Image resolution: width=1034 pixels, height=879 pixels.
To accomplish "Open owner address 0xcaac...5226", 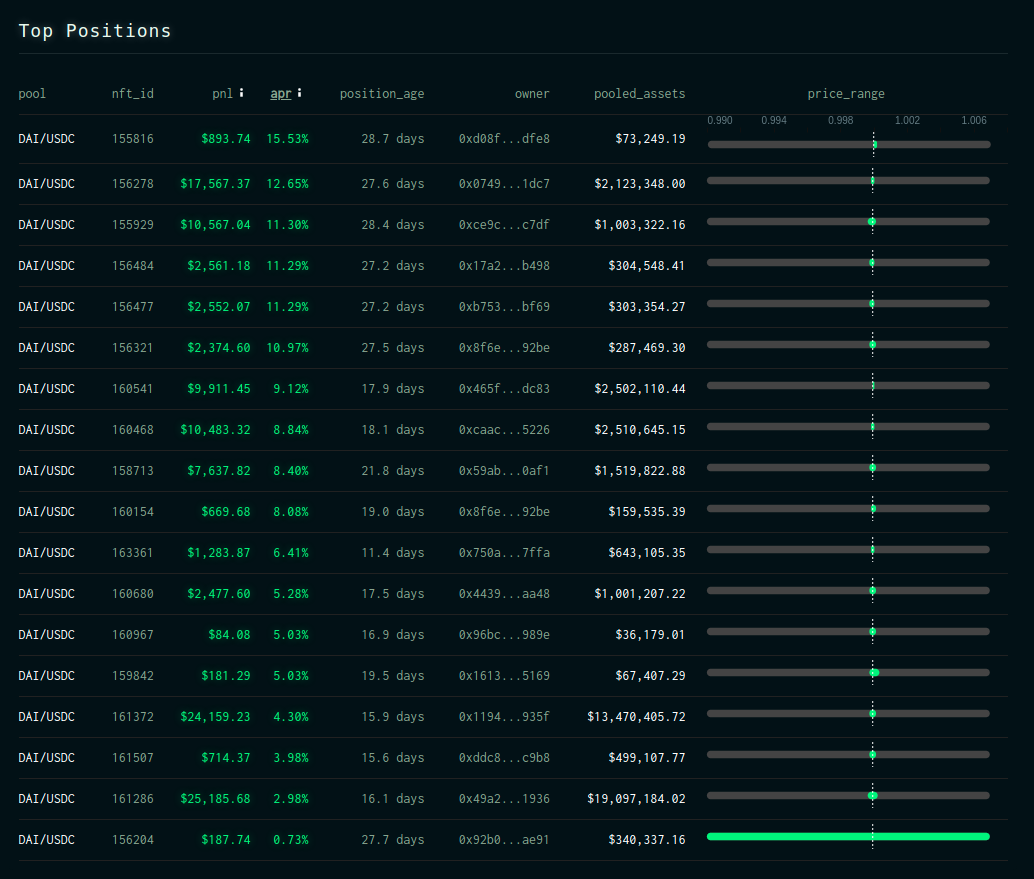I will point(504,429).
